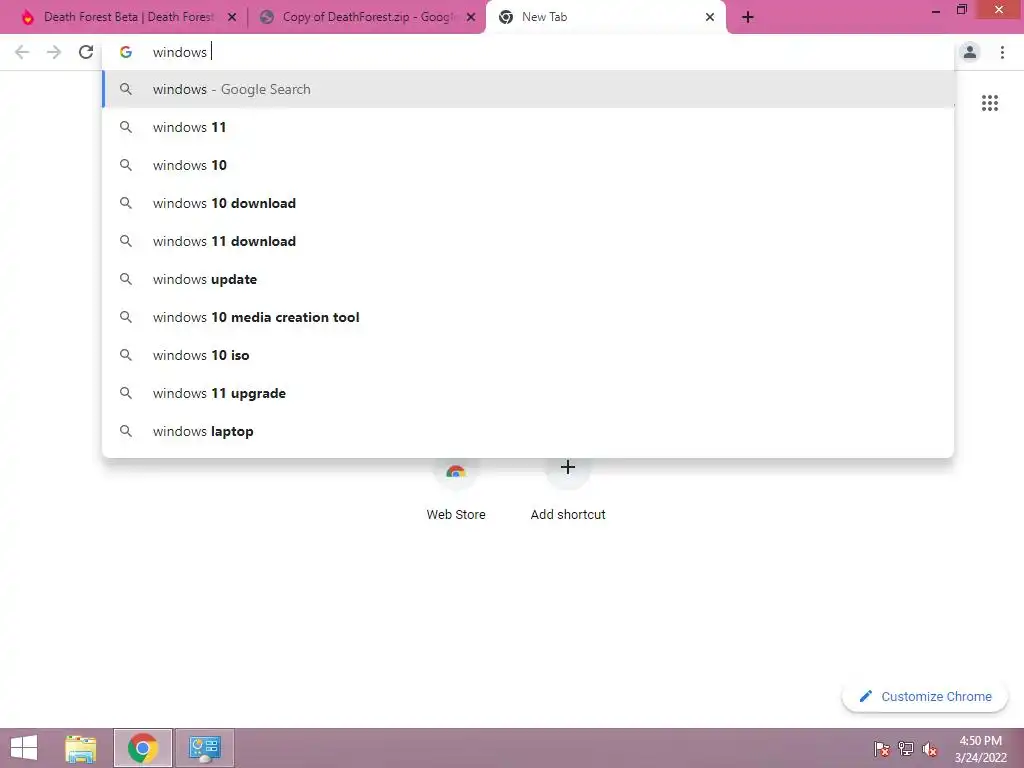Minimize the Chrome window
The image size is (1024, 768).
pyautogui.click(x=936, y=10)
